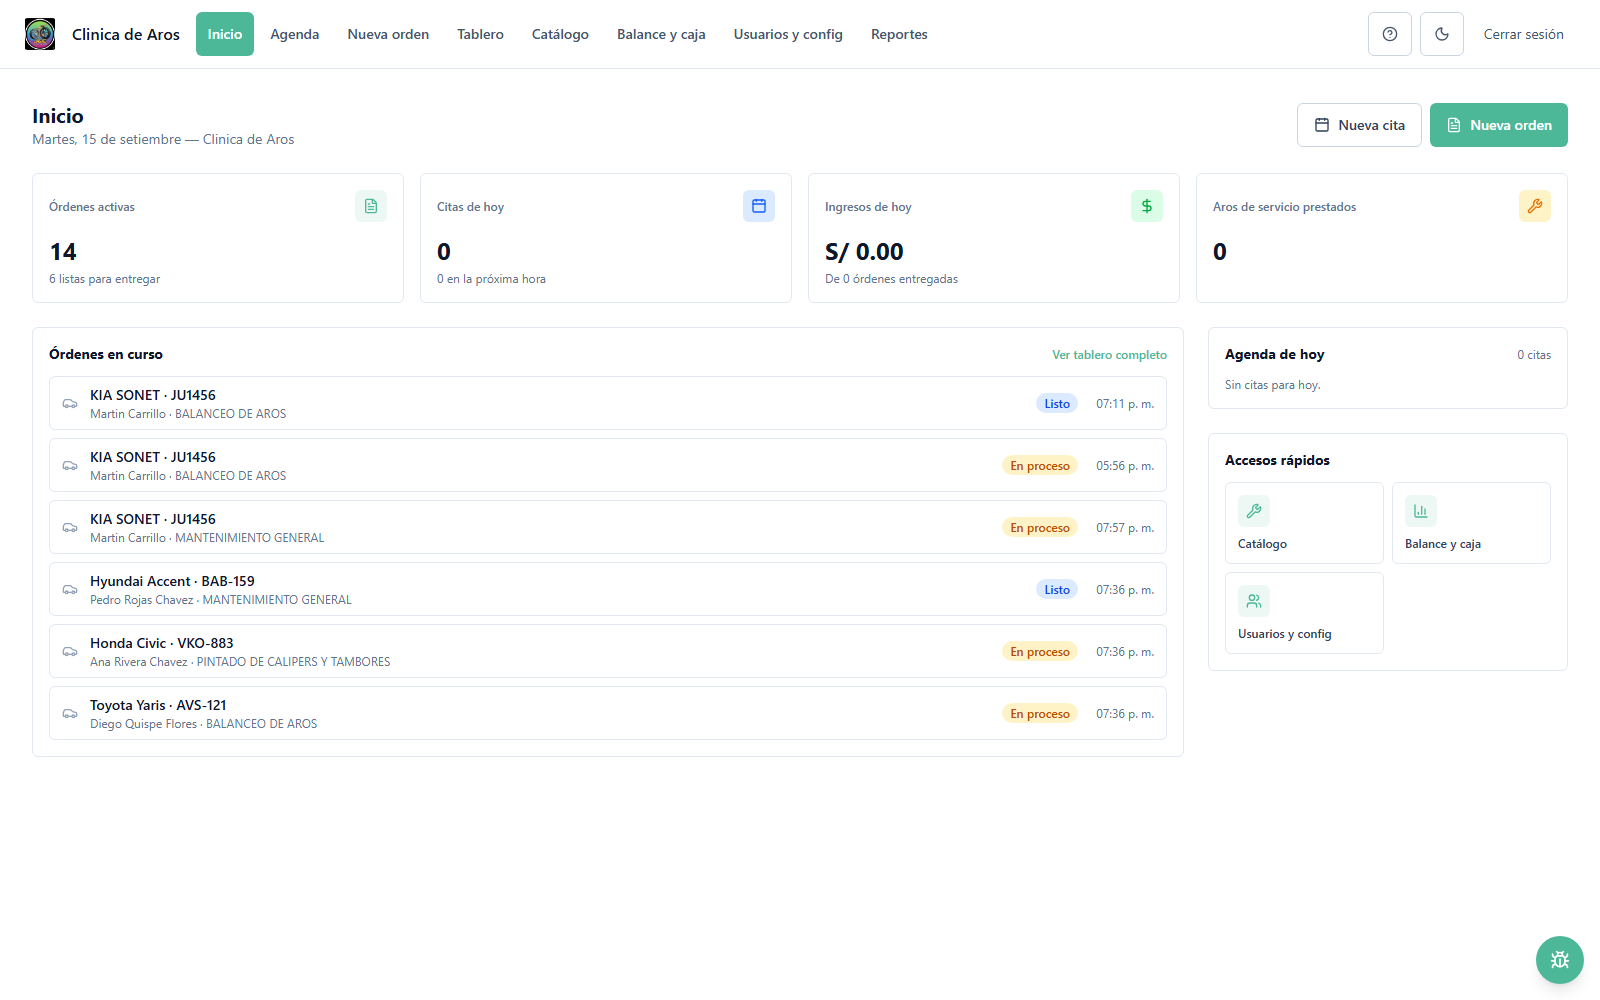Click the S/ 0.00 income value
The width and height of the screenshot is (1600, 1000).
pos(864,252)
